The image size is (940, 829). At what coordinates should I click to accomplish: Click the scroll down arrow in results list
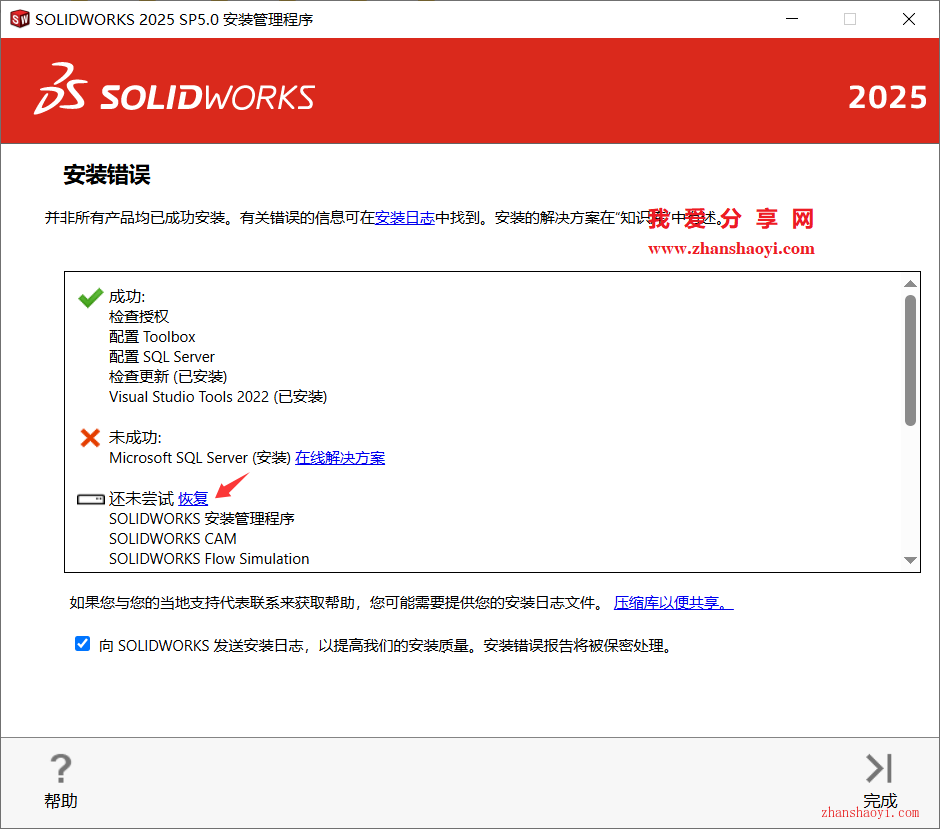(x=910, y=560)
